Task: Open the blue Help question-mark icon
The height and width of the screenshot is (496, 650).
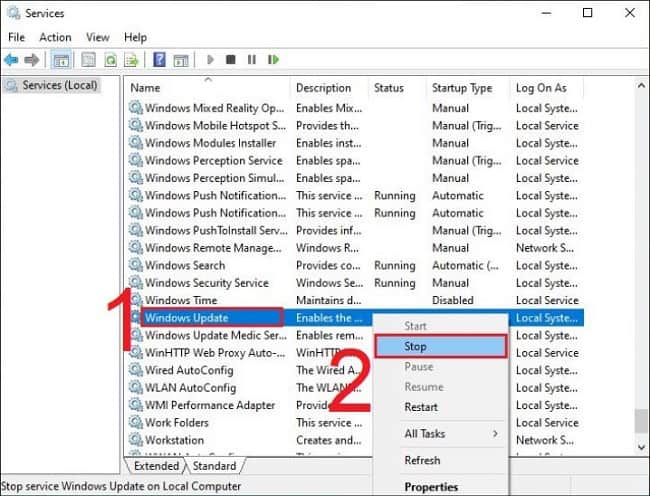Action: [159, 60]
